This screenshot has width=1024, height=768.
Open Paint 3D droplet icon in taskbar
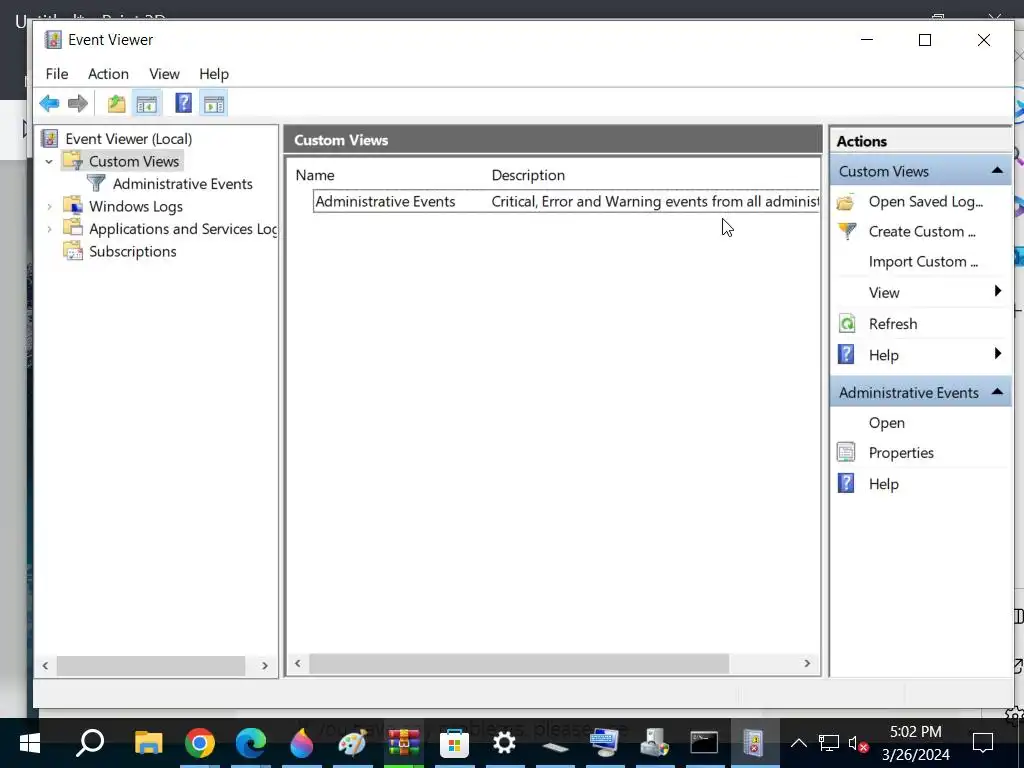coord(301,743)
